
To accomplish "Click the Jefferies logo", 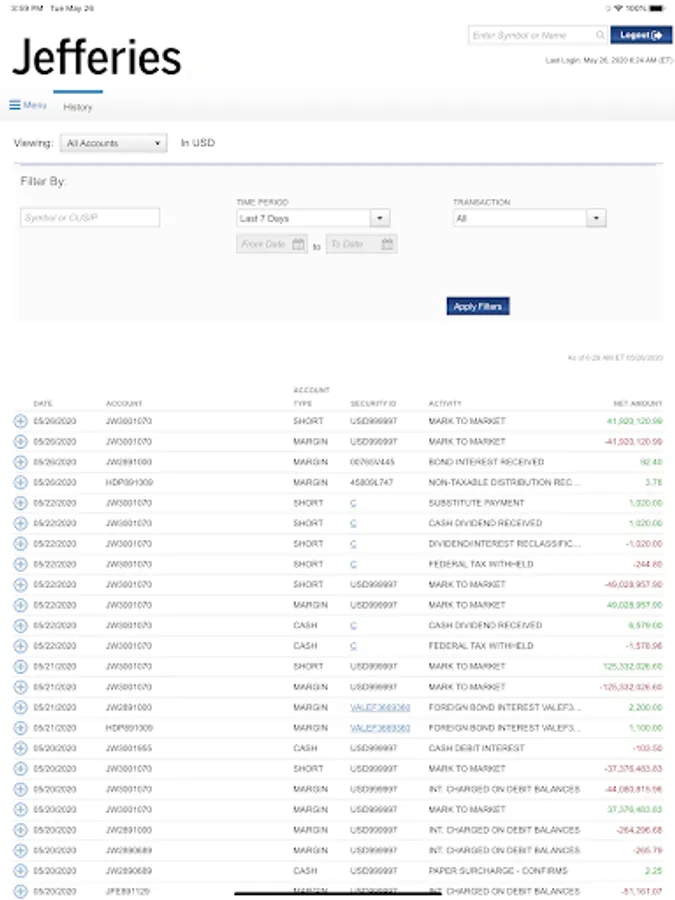I will (96, 57).
